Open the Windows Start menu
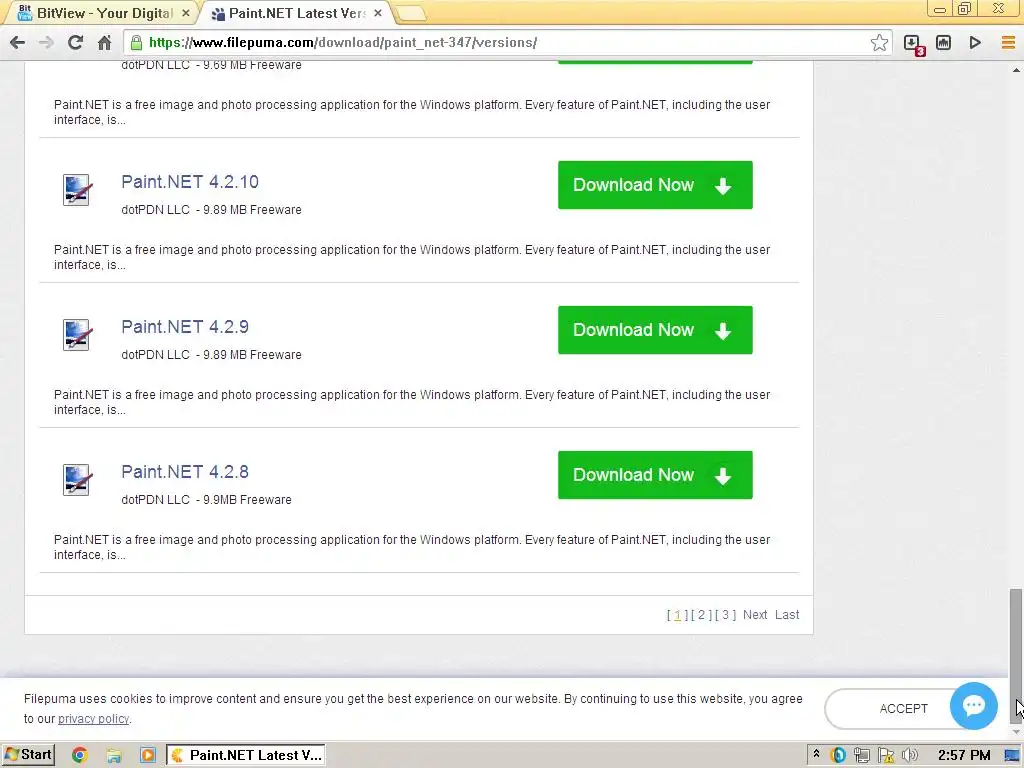 tap(29, 755)
